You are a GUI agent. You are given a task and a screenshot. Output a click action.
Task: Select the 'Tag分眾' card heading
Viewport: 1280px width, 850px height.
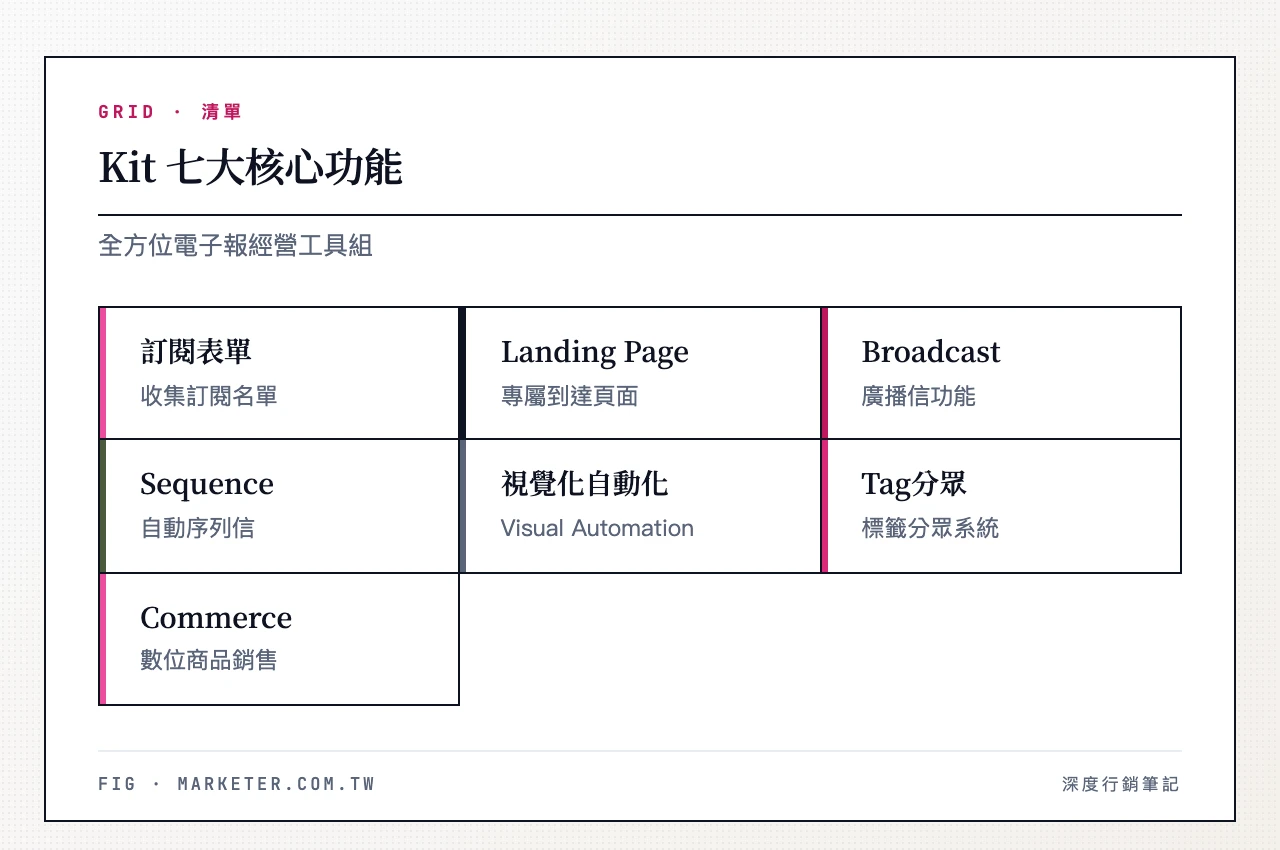914,484
